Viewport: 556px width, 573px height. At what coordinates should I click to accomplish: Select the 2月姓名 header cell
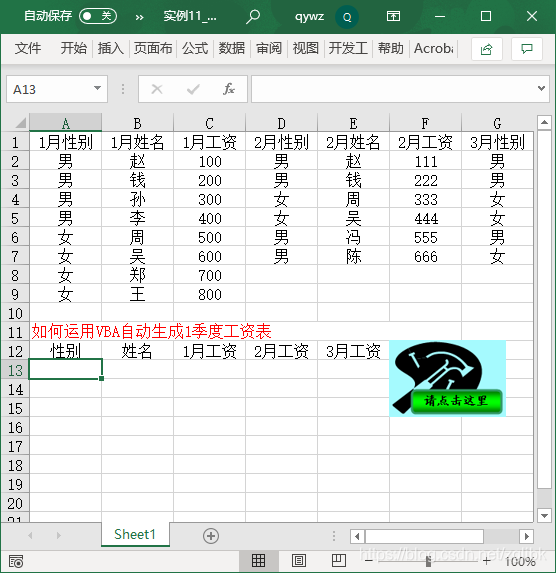click(x=353, y=142)
